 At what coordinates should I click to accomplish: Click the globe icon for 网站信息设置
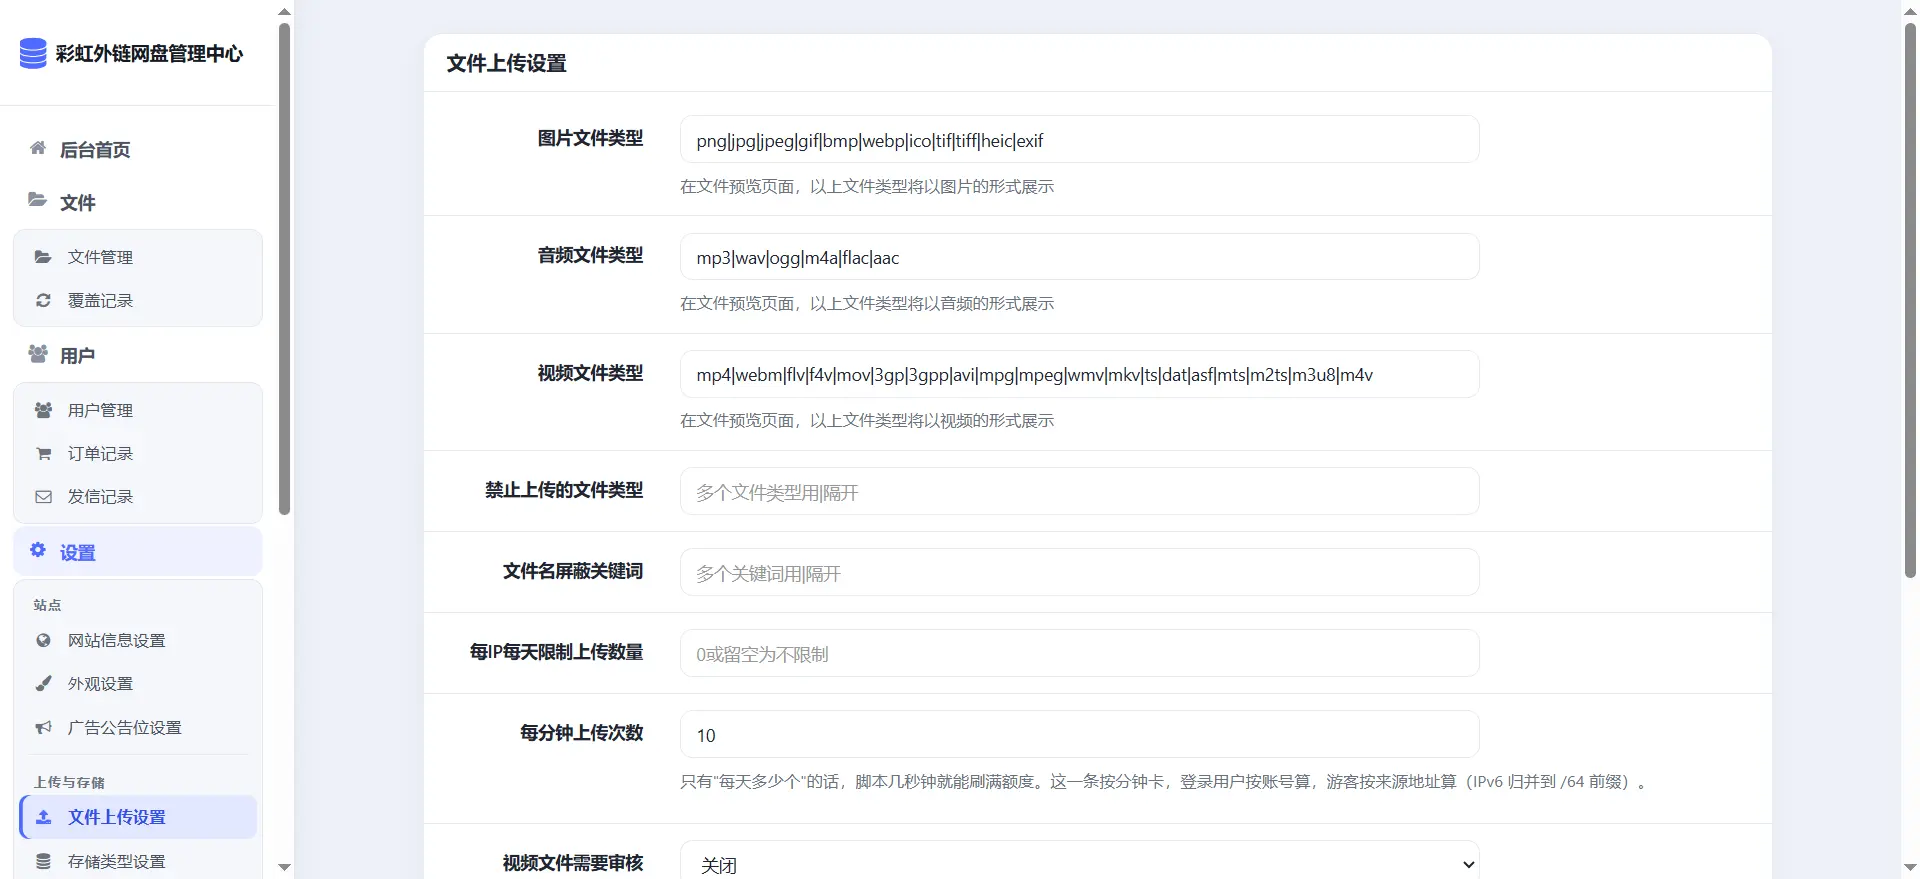pos(43,640)
